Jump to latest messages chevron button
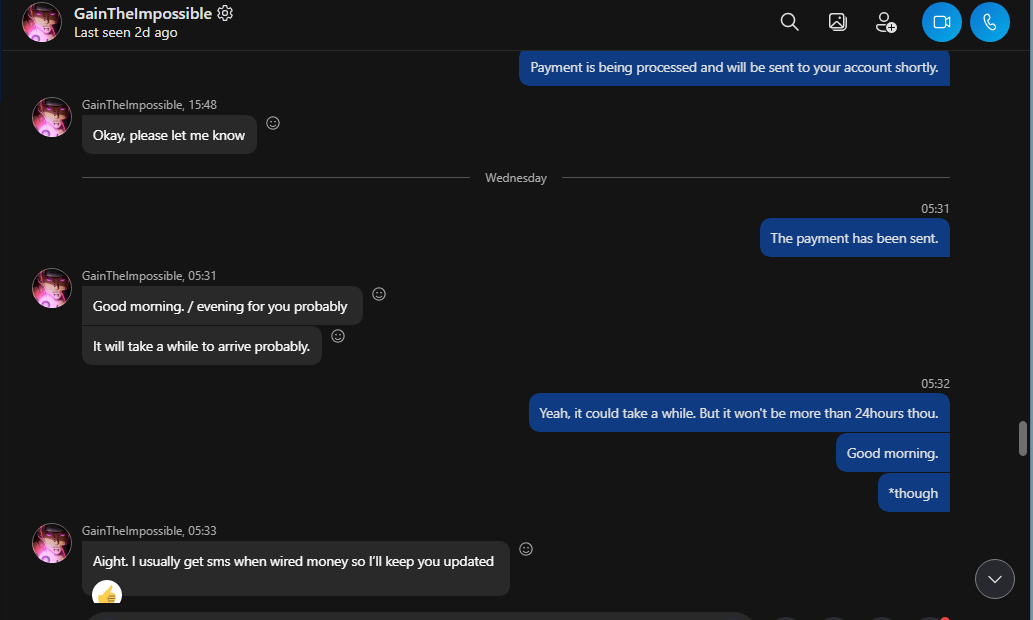 pyautogui.click(x=995, y=578)
